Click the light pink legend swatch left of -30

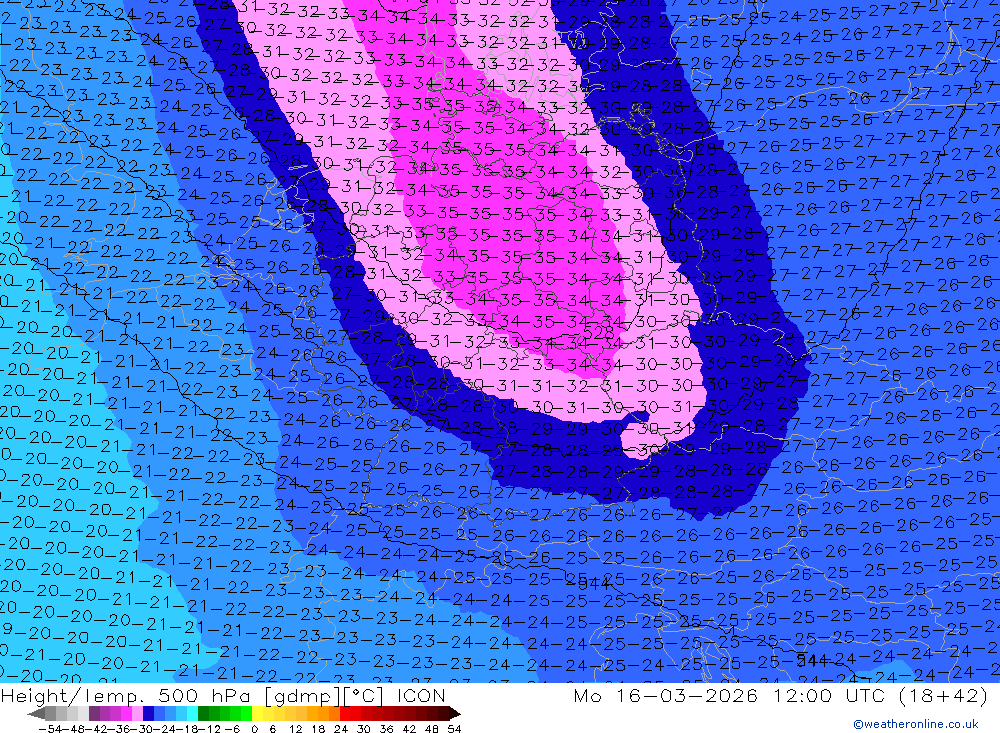(137, 713)
